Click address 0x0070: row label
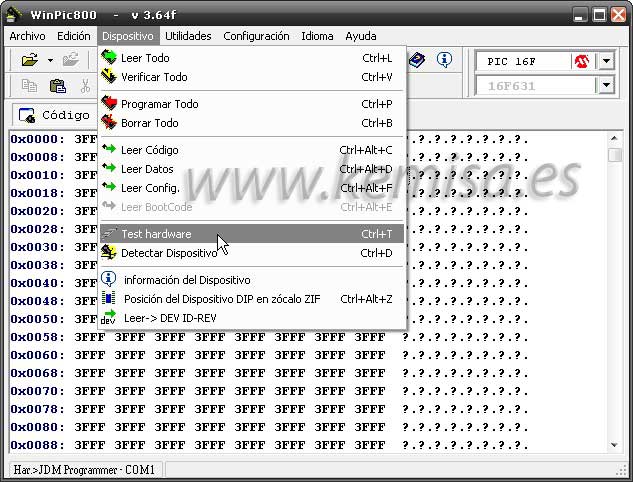Screen dimensions: 633x482 [37, 391]
